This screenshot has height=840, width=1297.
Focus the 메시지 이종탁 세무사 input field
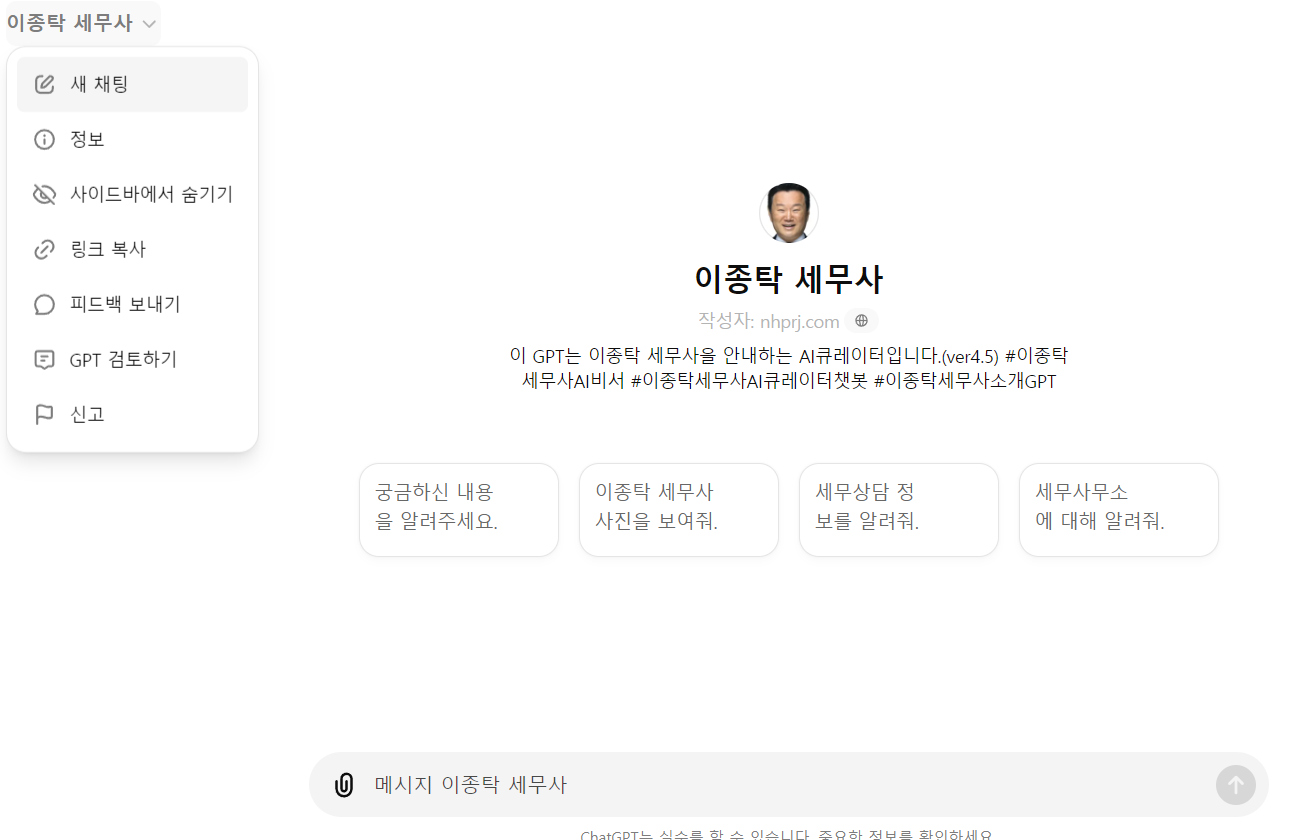coord(788,785)
